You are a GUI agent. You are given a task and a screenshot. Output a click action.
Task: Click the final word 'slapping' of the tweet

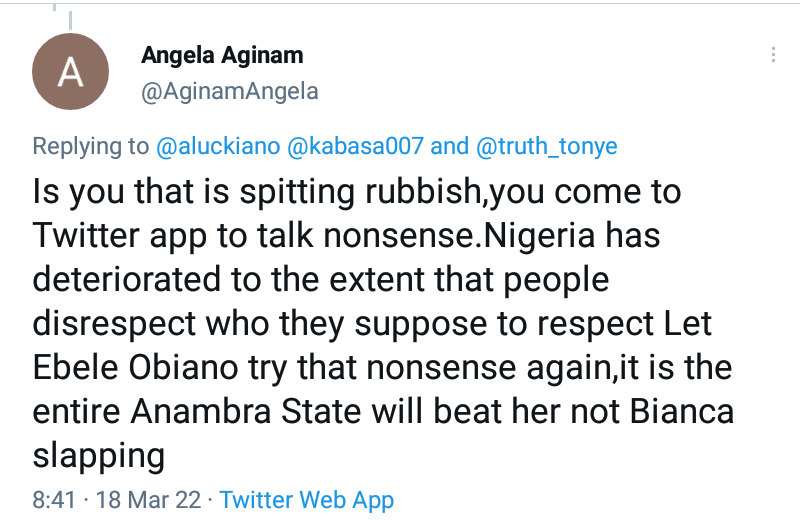pyautogui.click(x=99, y=455)
